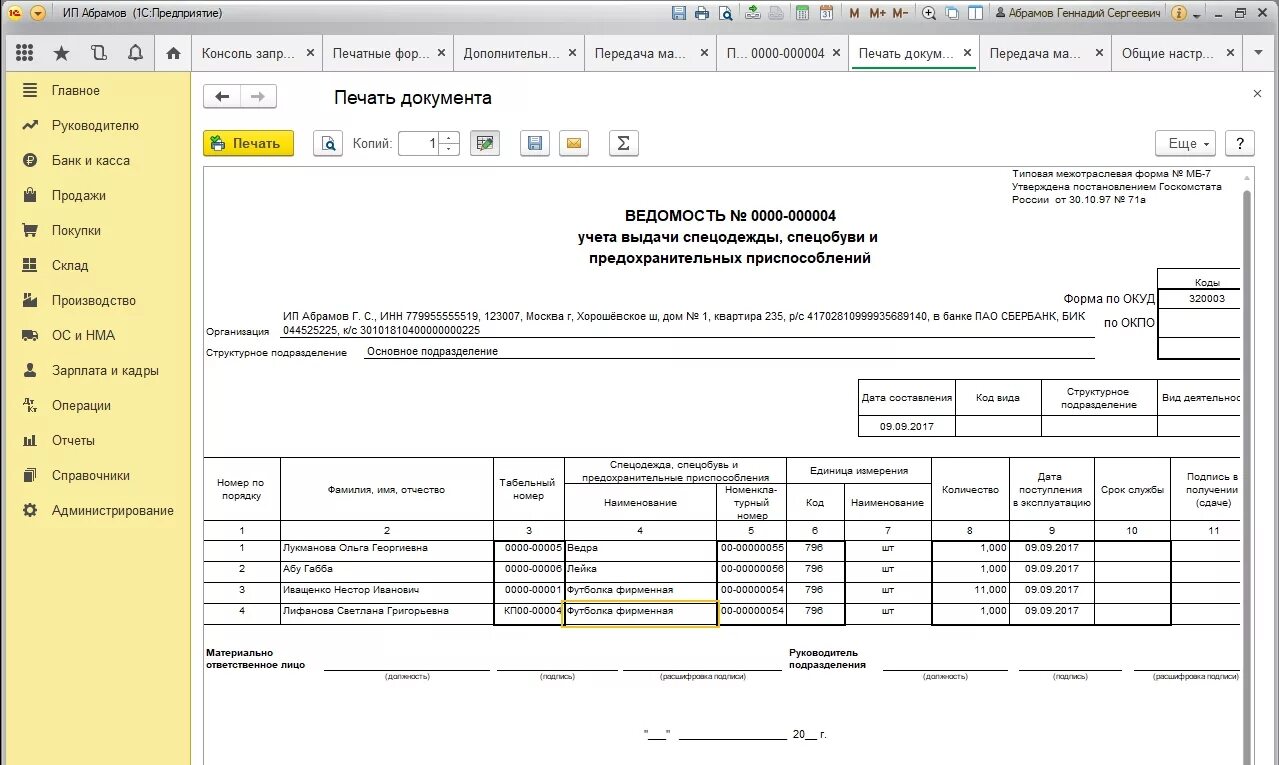Select cell Лукманова Ольга Георгиевна

(387, 549)
